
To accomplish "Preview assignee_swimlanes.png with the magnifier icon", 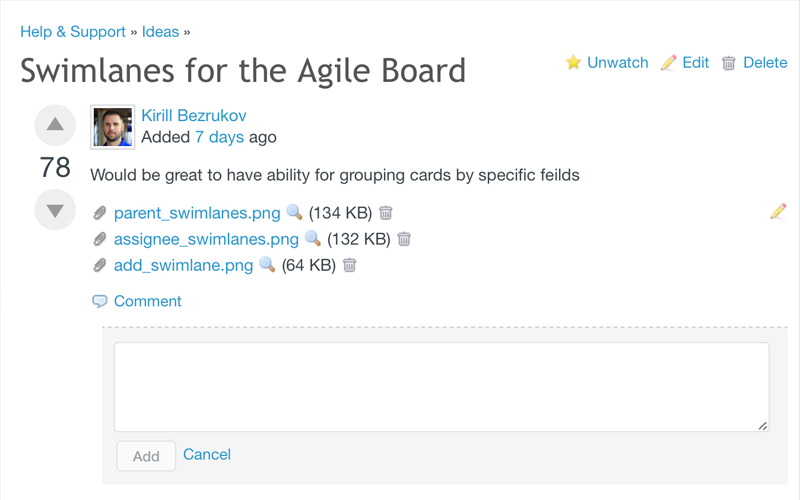I will click(x=312, y=239).
